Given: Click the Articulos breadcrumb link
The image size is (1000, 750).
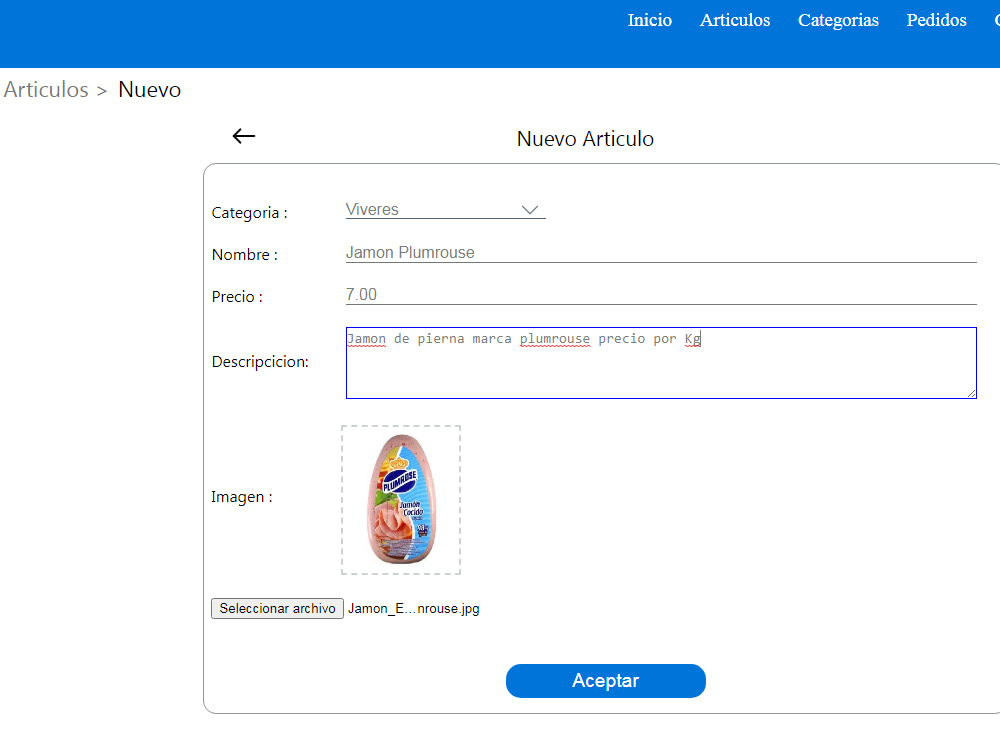Looking at the screenshot, I should tap(46, 90).
